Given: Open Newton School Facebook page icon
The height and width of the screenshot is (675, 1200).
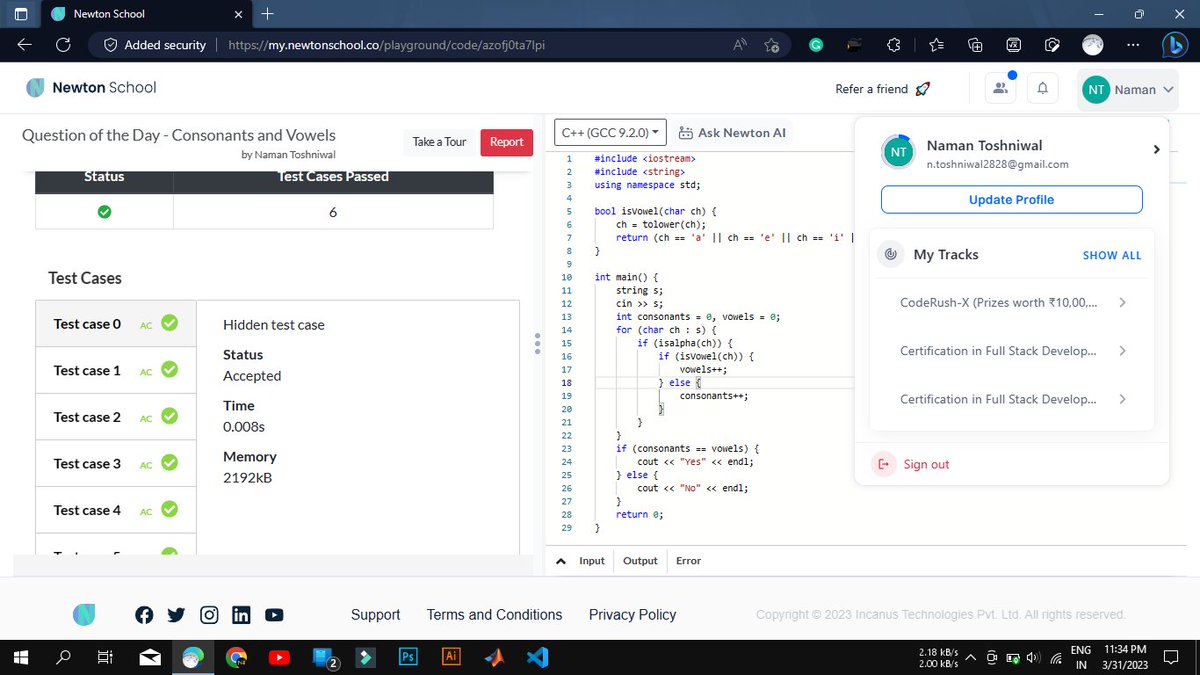Looking at the screenshot, I should click(x=144, y=615).
